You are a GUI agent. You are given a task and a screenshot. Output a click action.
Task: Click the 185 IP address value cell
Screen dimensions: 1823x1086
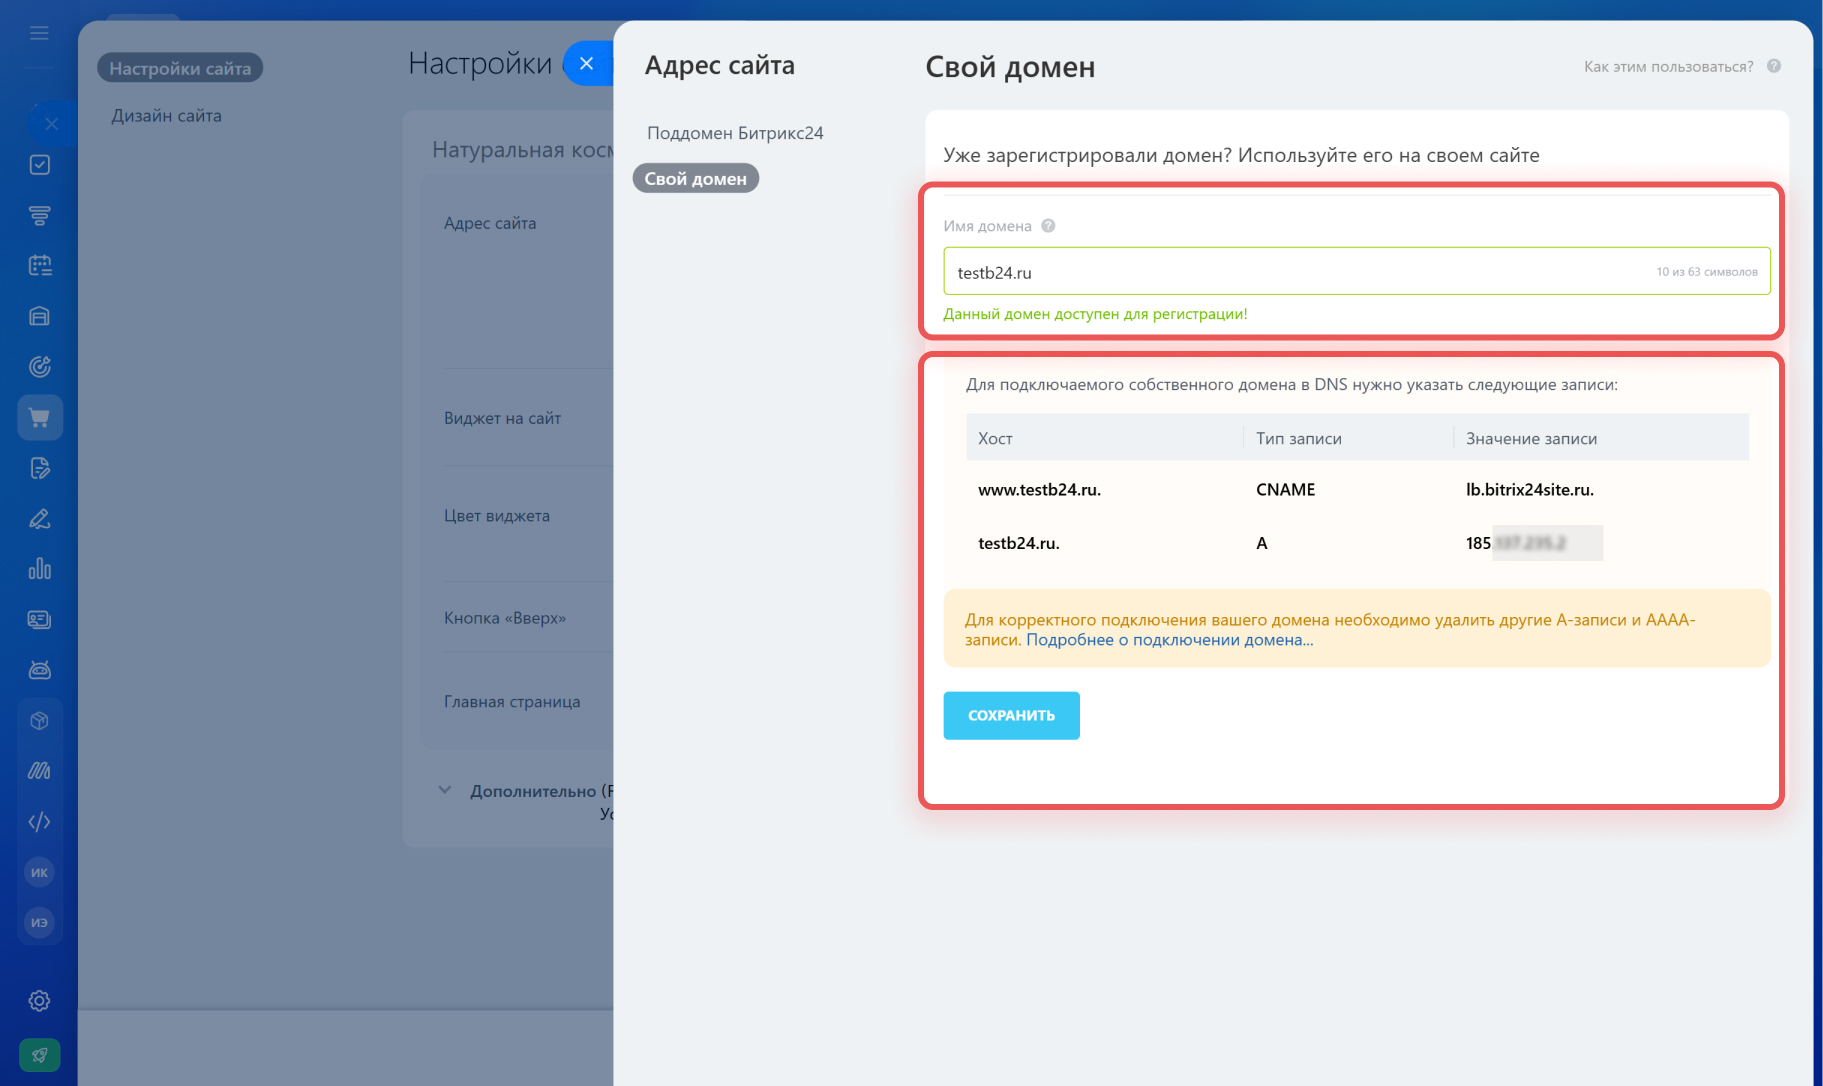tap(1534, 543)
